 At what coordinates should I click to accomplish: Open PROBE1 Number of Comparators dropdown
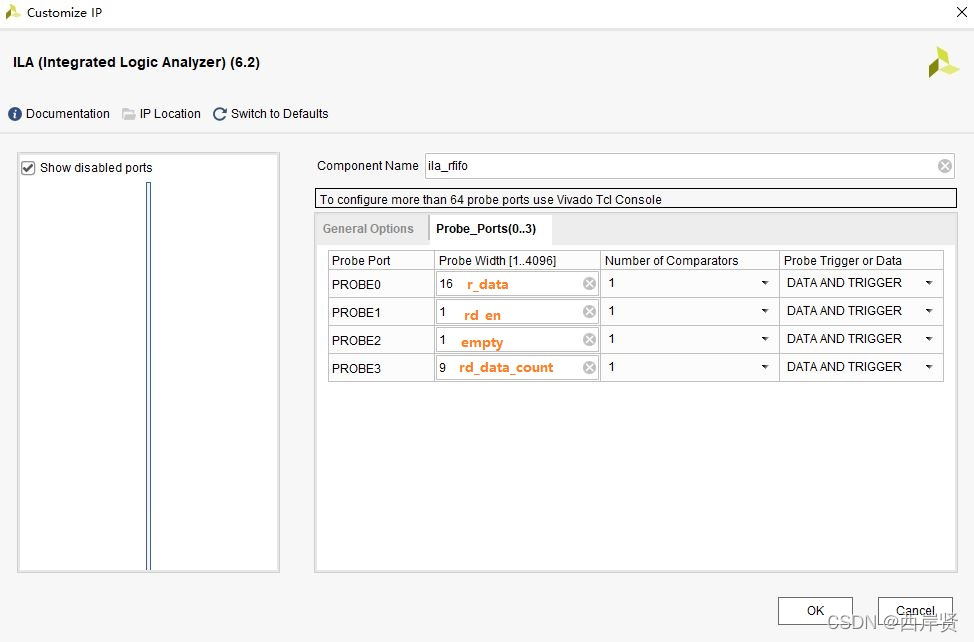point(765,311)
